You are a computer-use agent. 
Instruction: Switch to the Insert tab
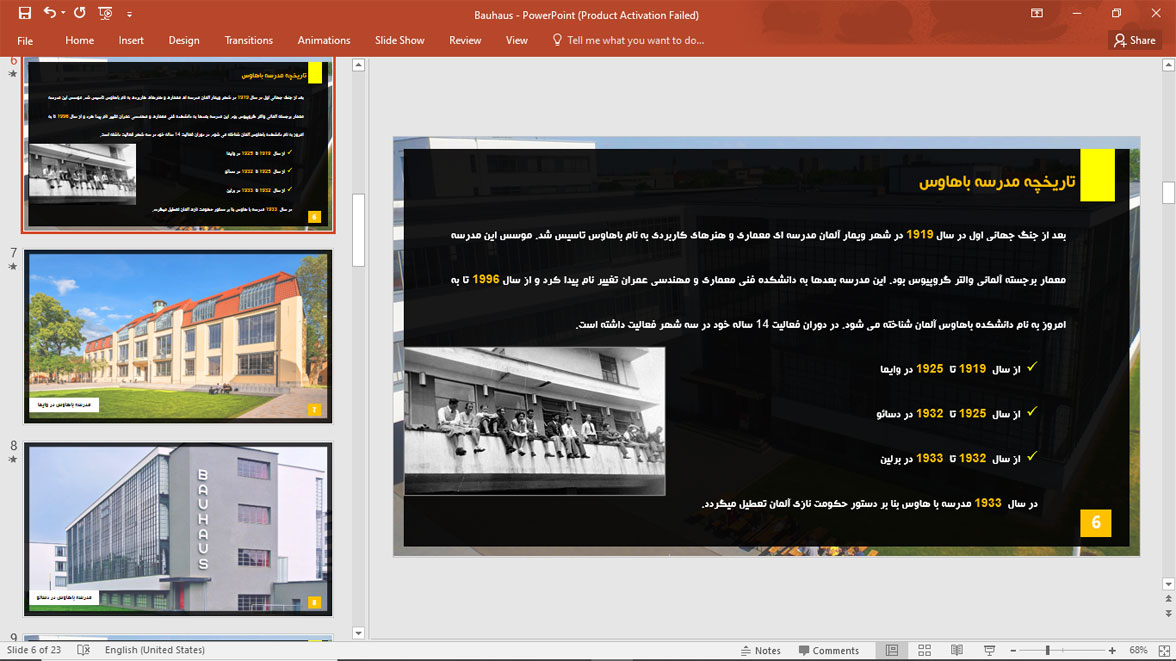(x=131, y=41)
